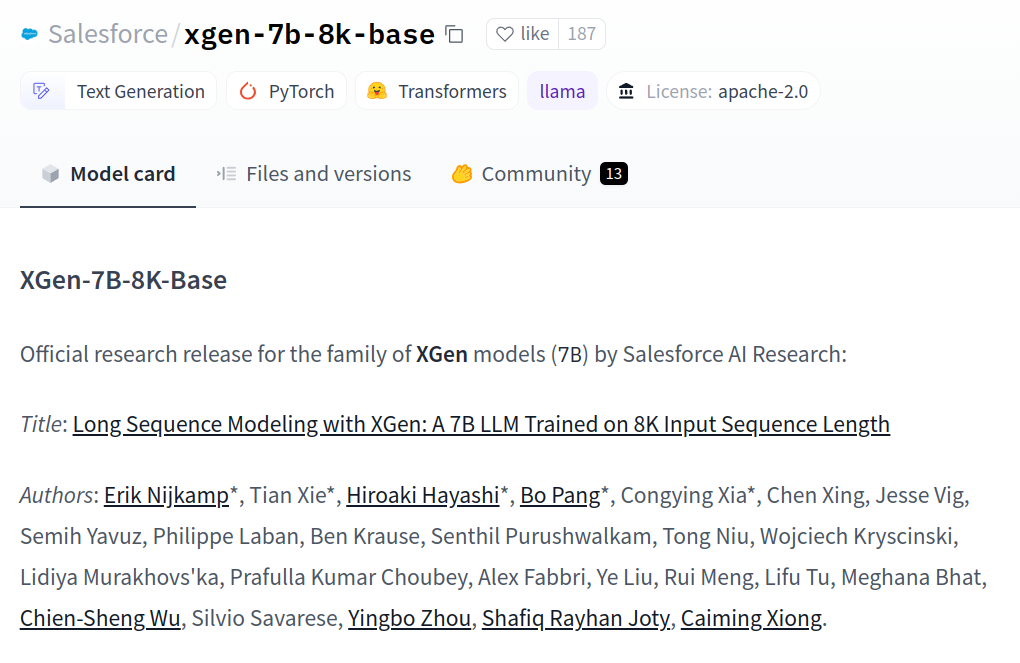Select the Text Generation pipeline icon

pos(42,90)
